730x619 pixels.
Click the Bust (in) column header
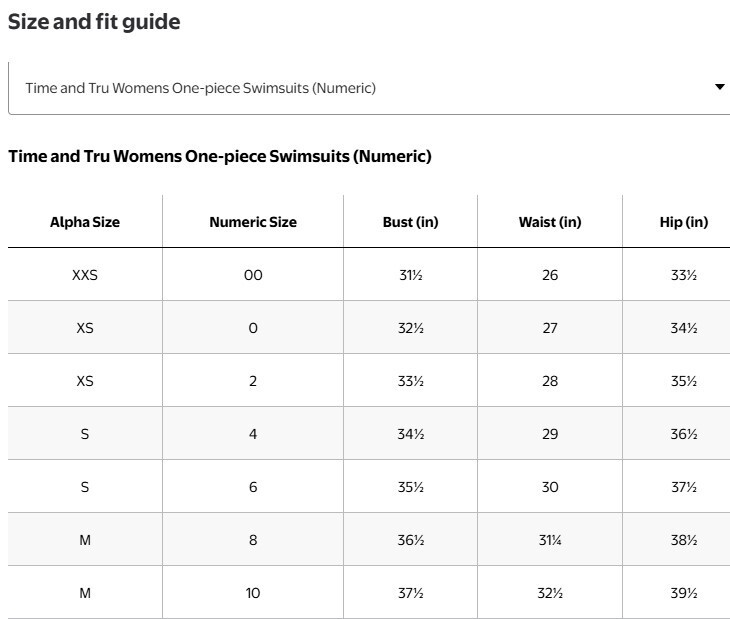(411, 222)
